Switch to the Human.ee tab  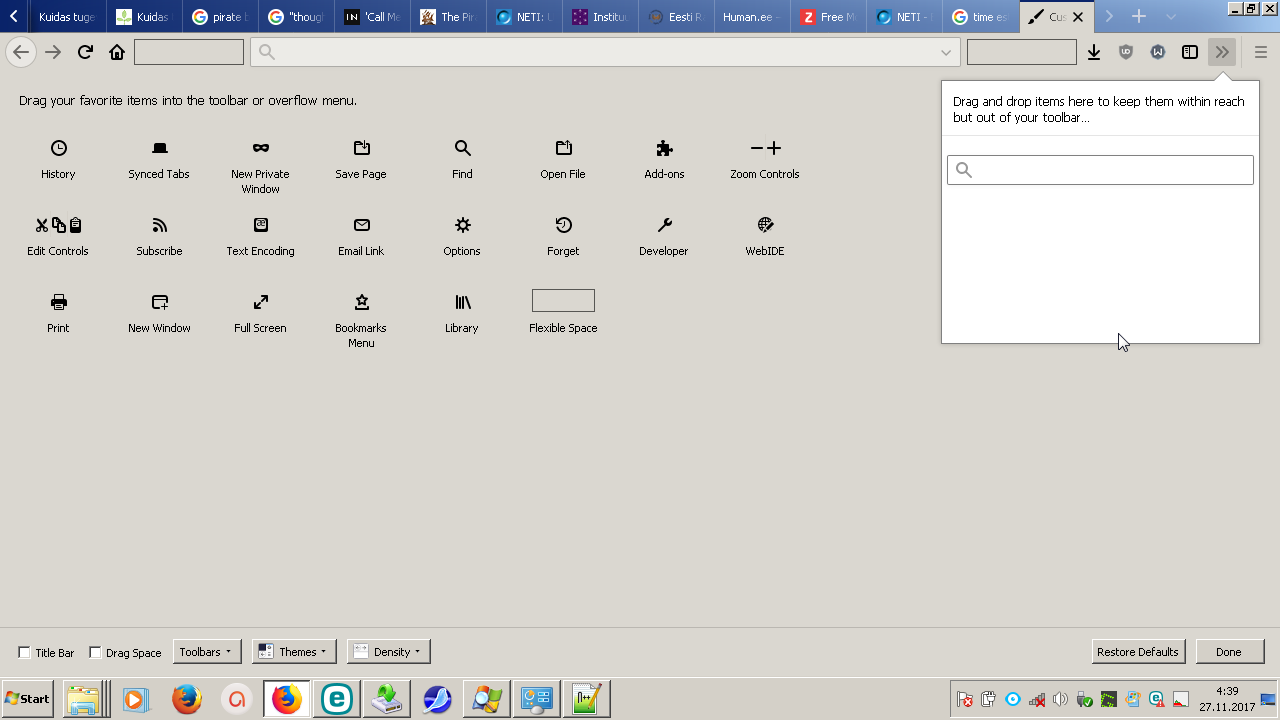click(x=750, y=17)
